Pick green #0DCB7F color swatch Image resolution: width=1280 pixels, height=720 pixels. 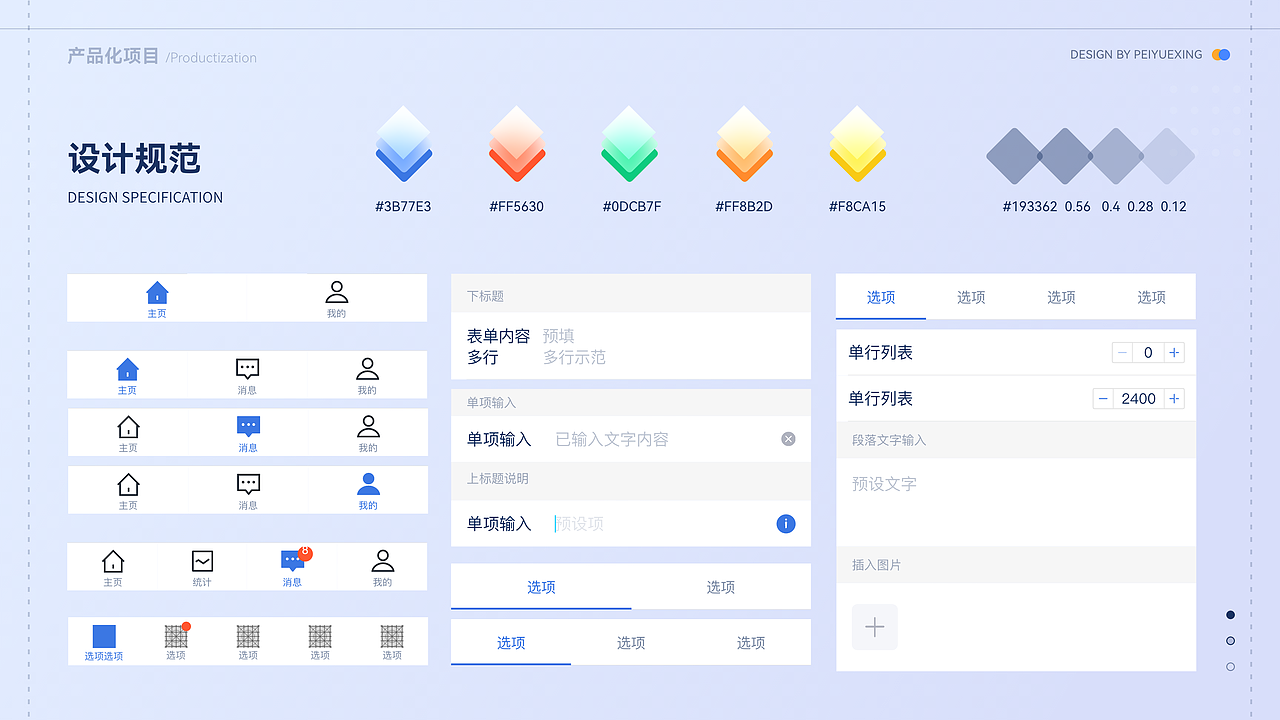click(630, 144)
